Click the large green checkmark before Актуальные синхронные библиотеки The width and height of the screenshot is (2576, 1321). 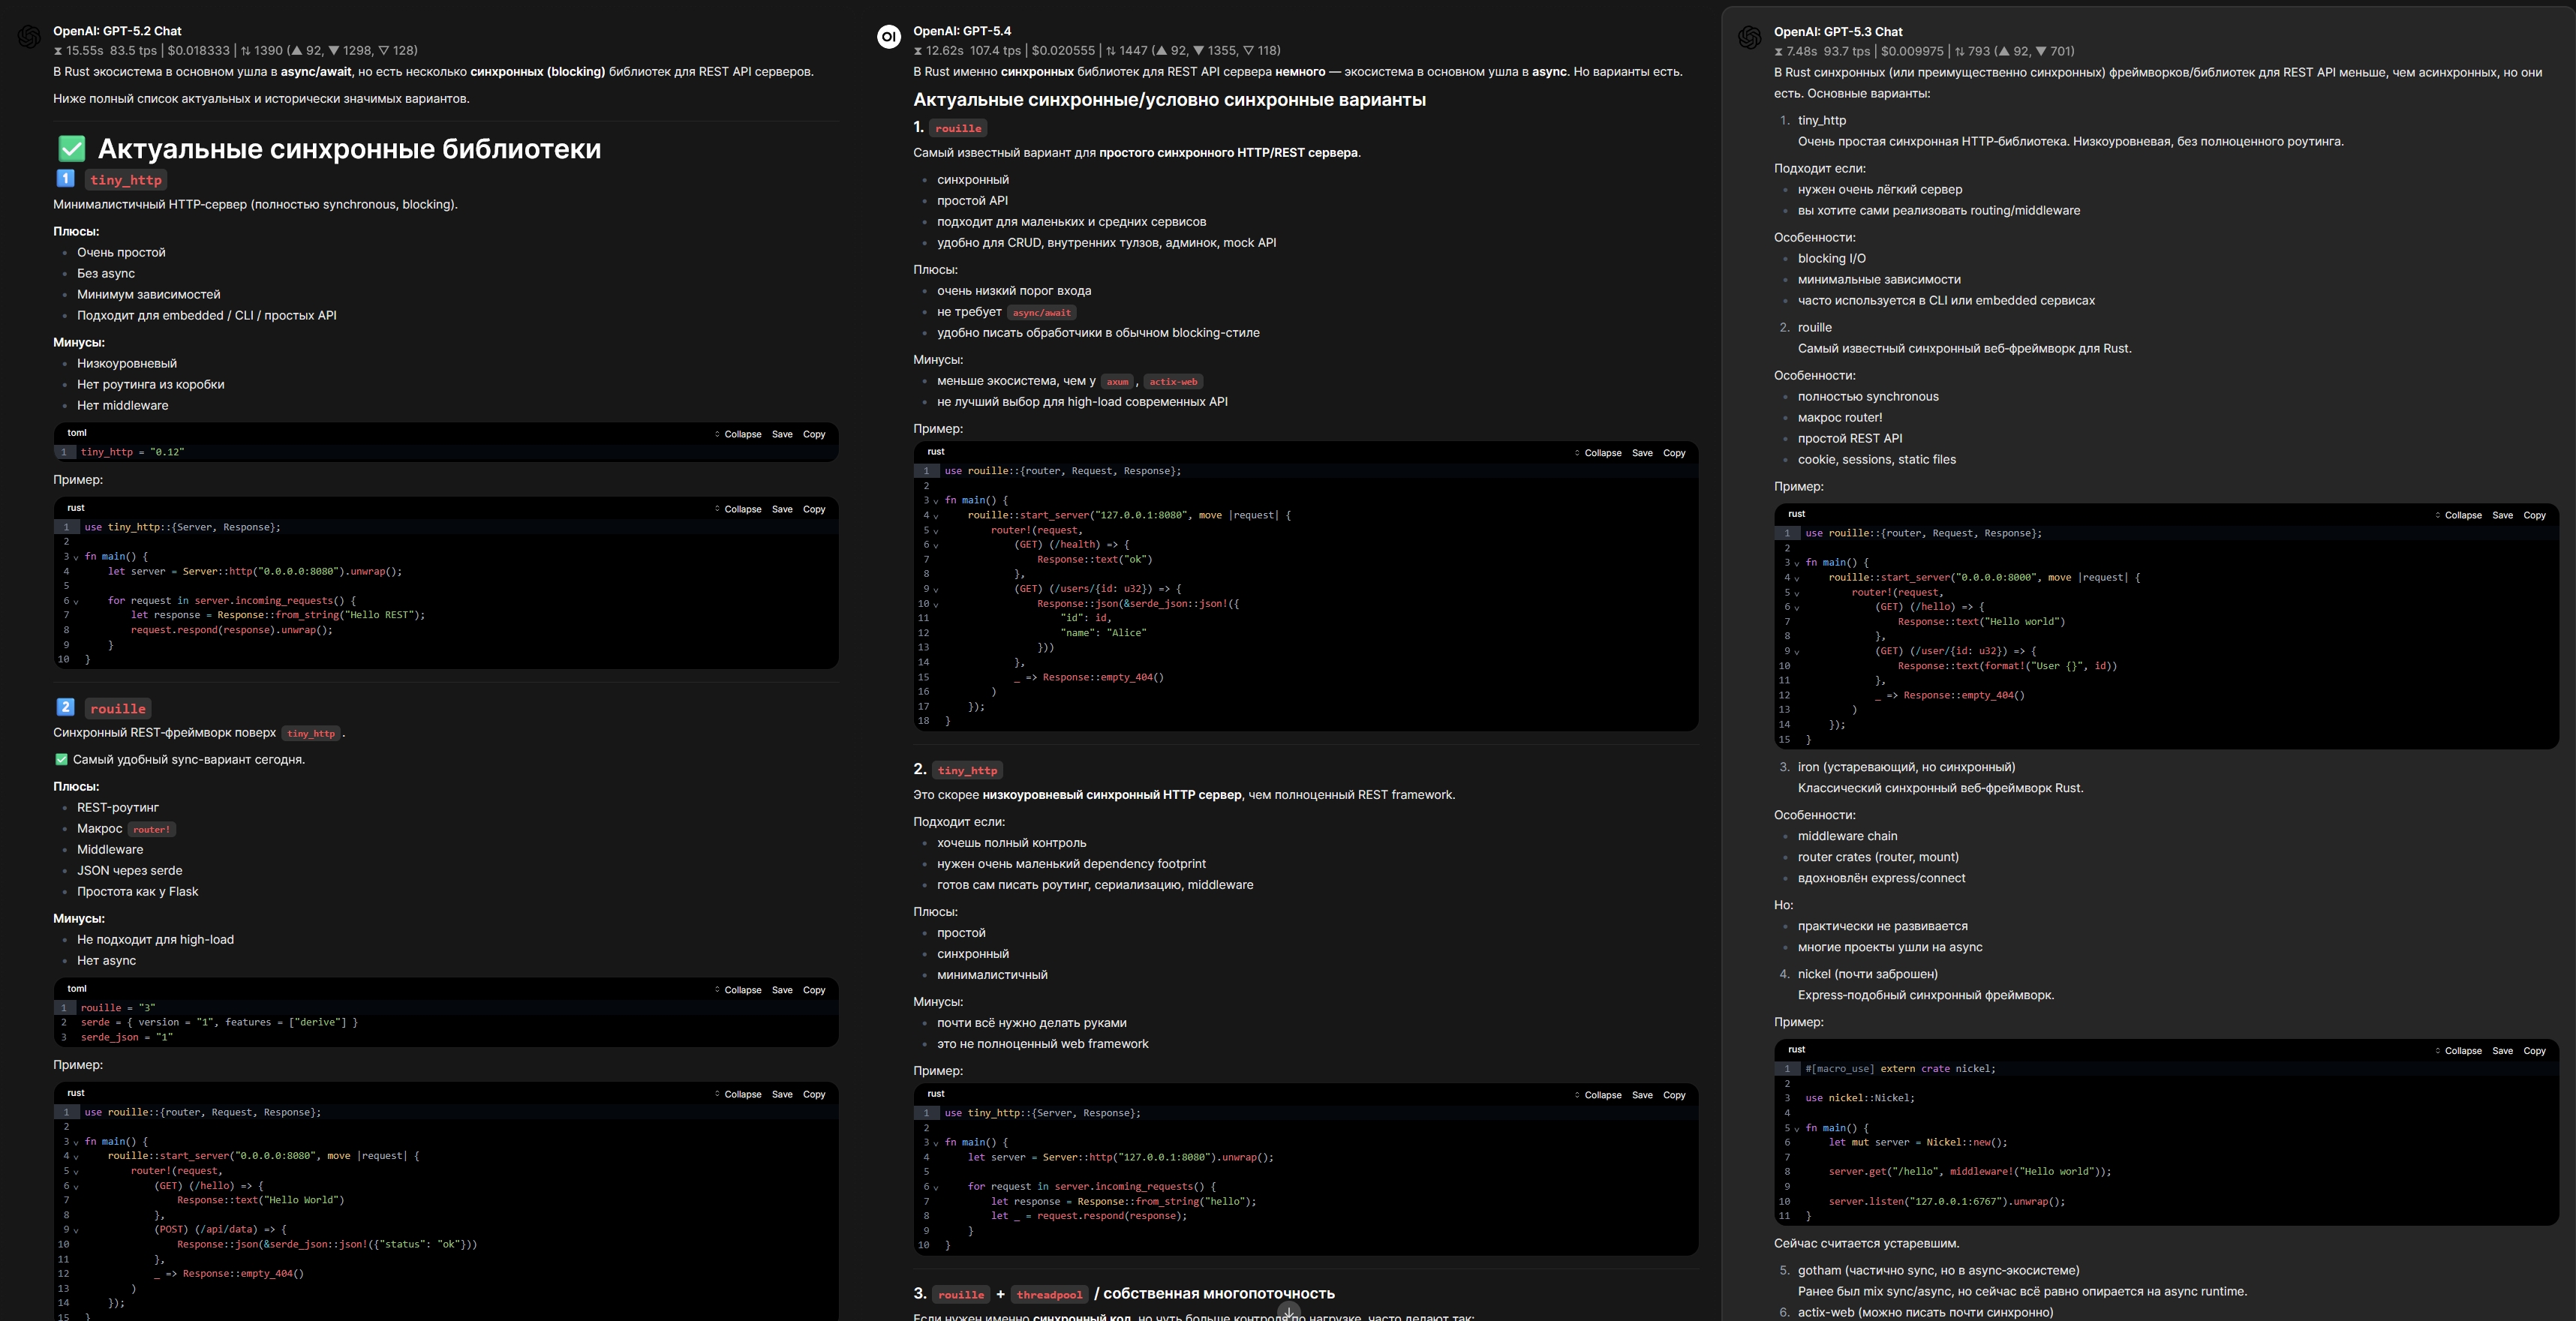click(72, 149)
